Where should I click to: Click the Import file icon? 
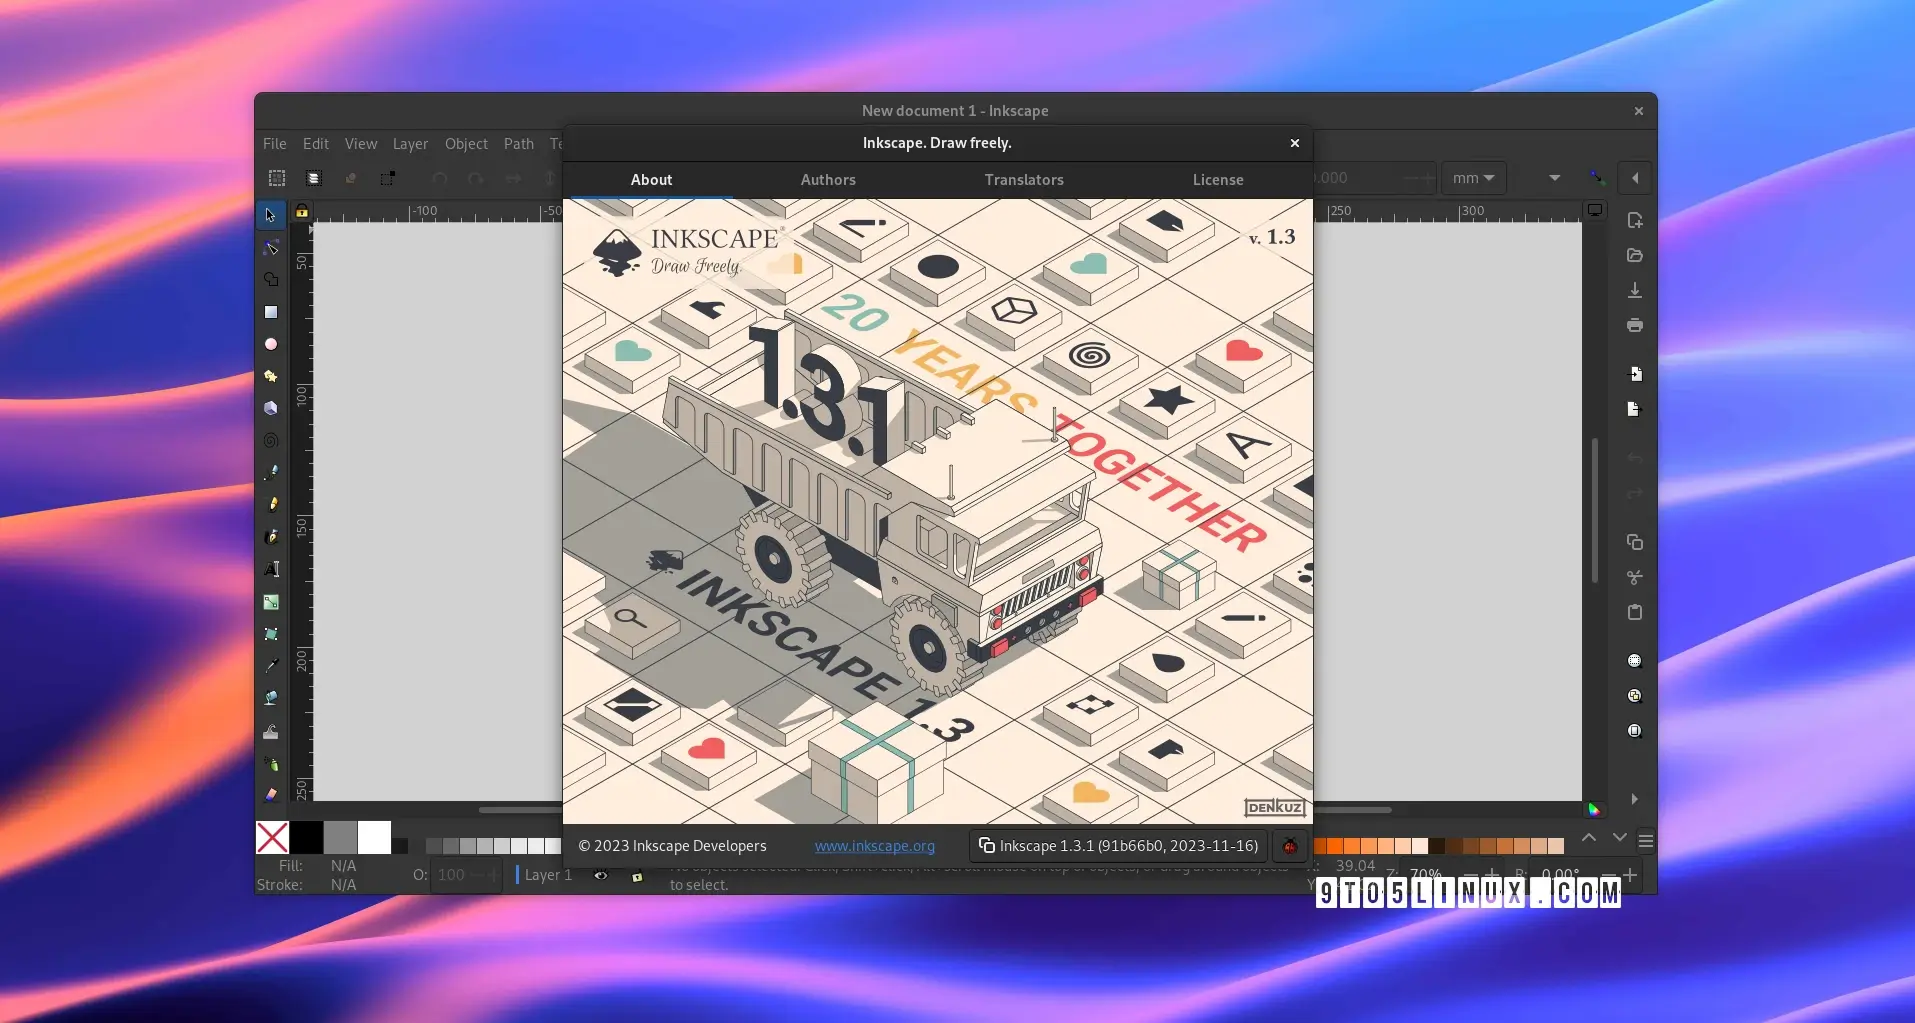(x=1635, y=374)
